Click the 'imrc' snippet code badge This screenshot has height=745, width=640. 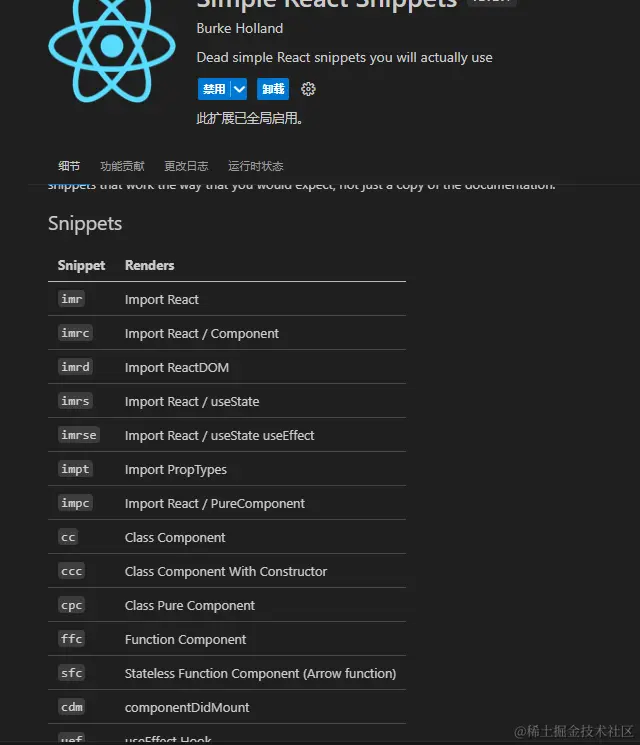75,333
